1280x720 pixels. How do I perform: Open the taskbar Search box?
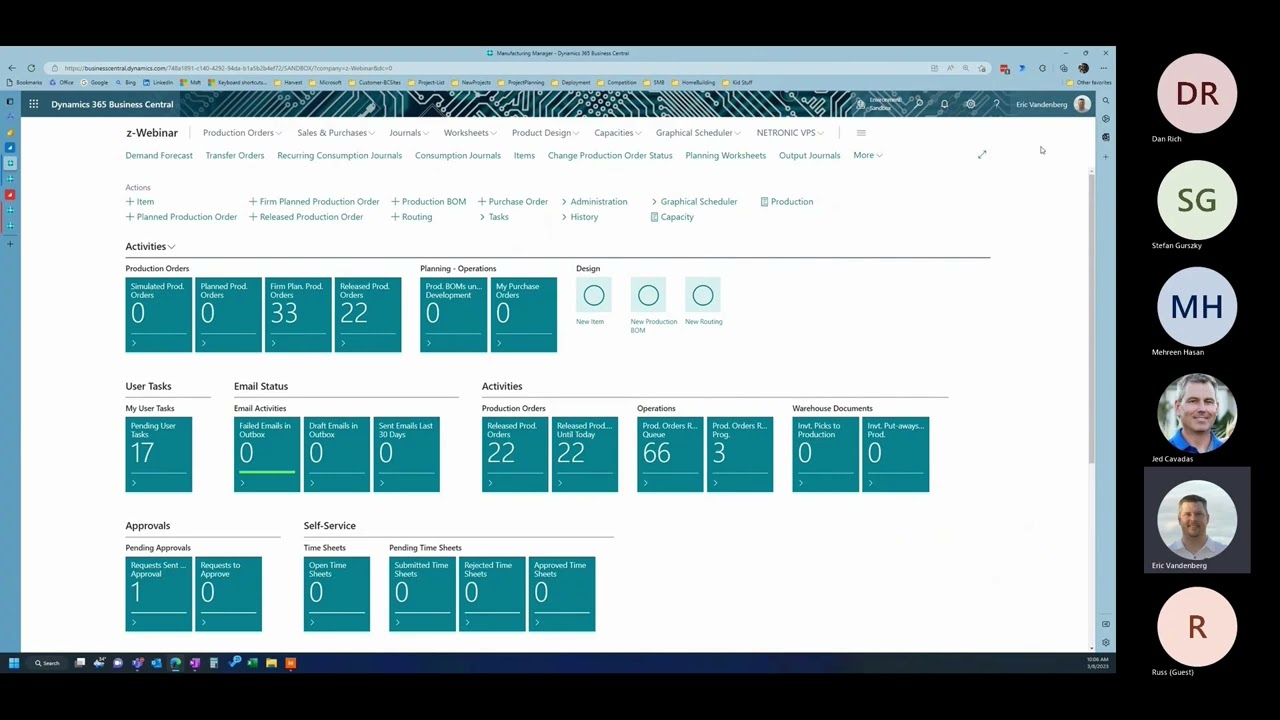click(48, 662)
